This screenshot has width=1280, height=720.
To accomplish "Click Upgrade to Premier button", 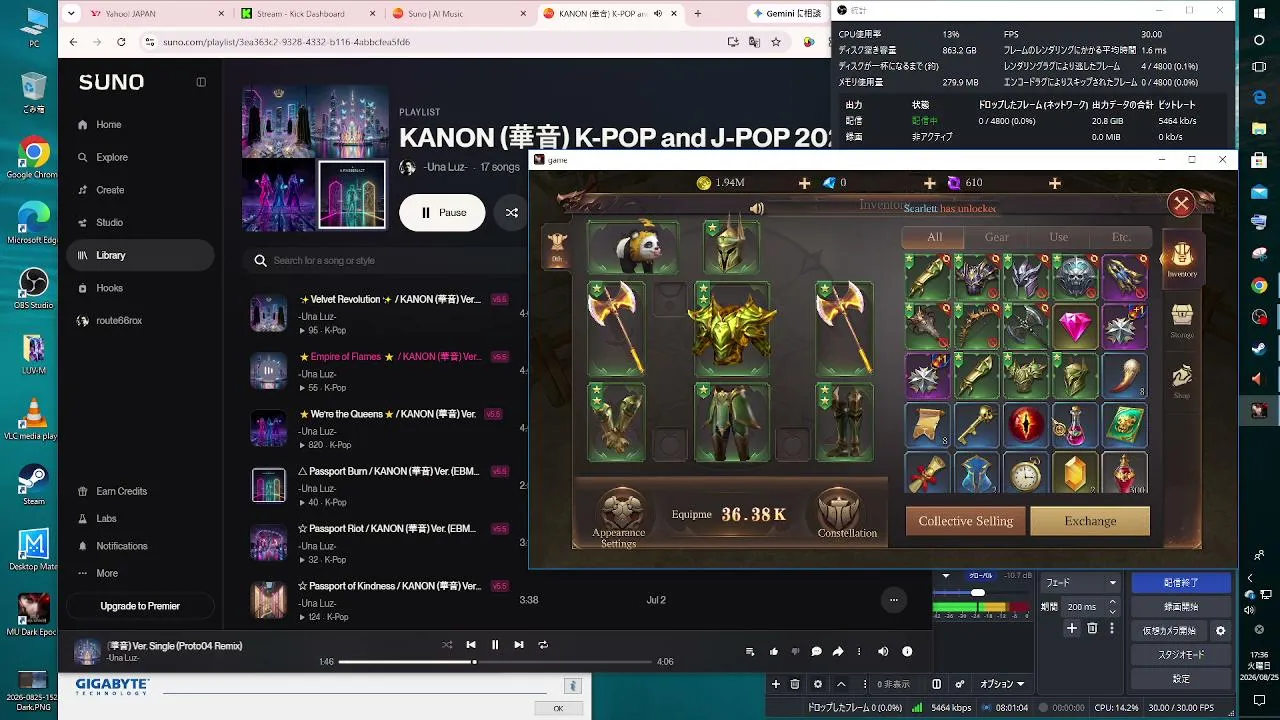I will [x=140, y=606].
